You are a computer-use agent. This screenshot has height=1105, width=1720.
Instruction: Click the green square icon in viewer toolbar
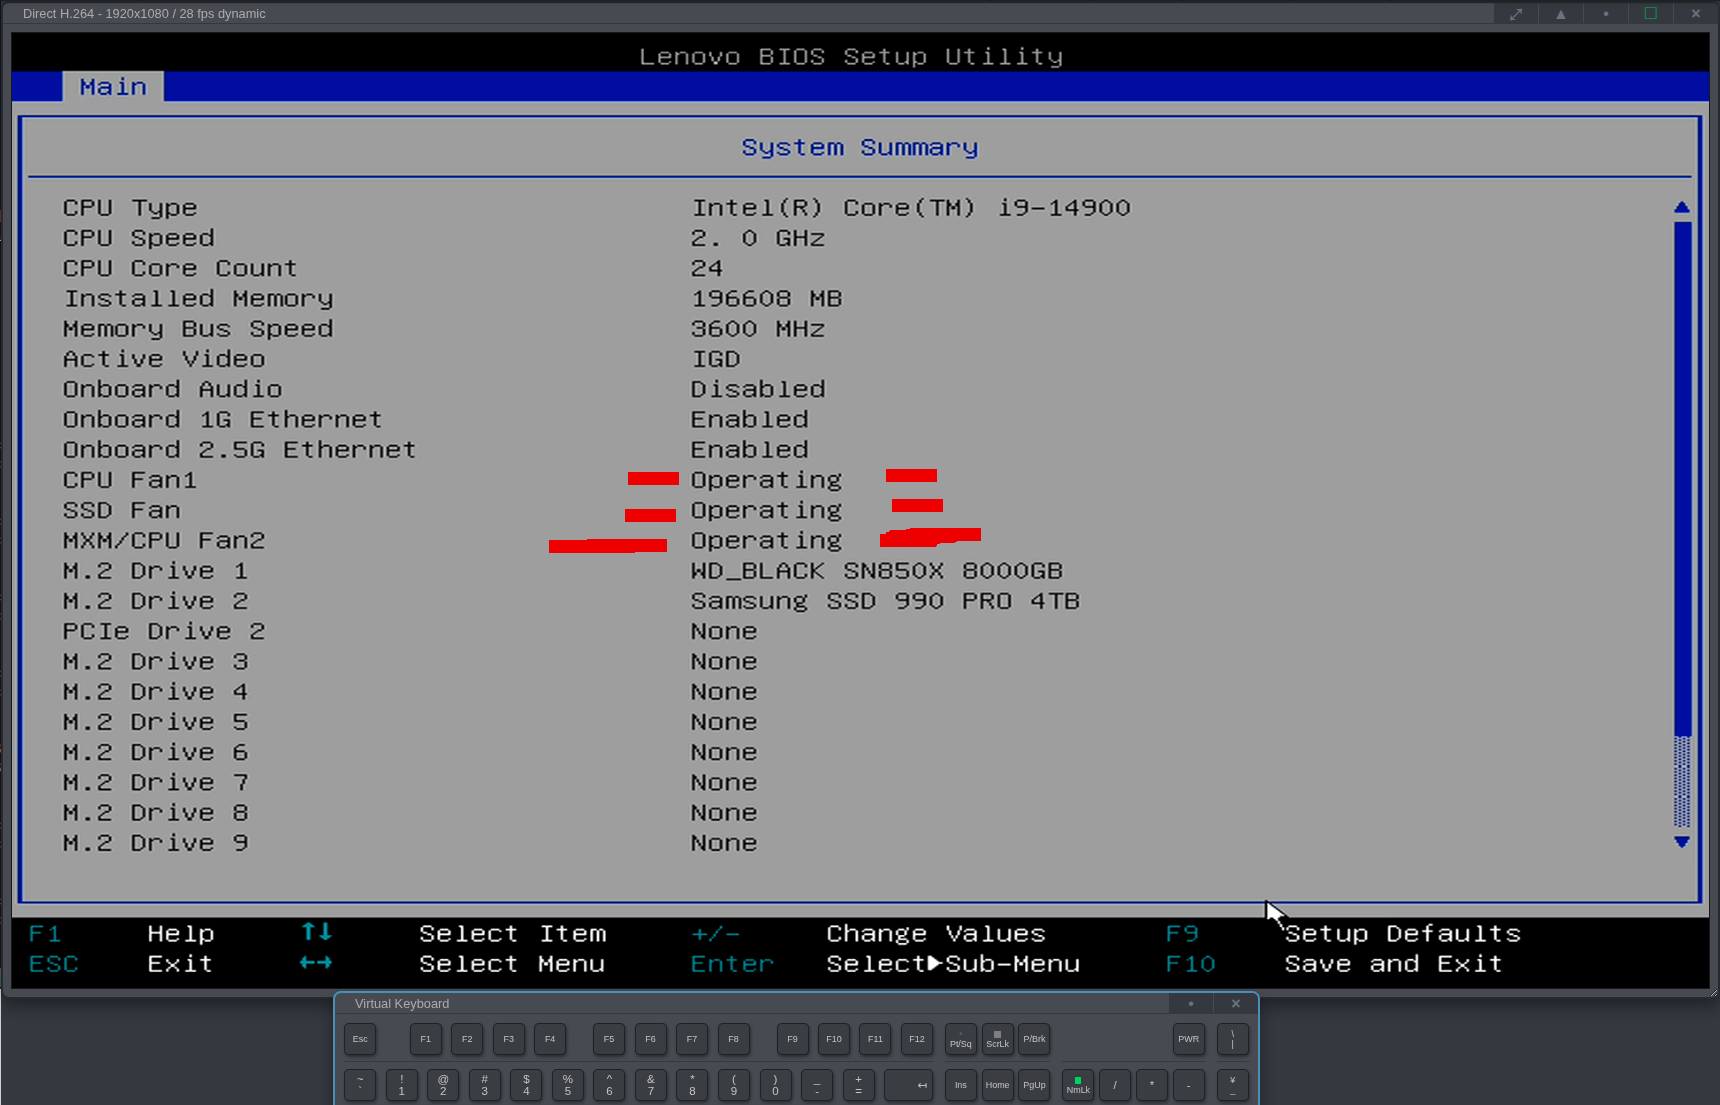pyautogui.click(x=1651, y=14)
